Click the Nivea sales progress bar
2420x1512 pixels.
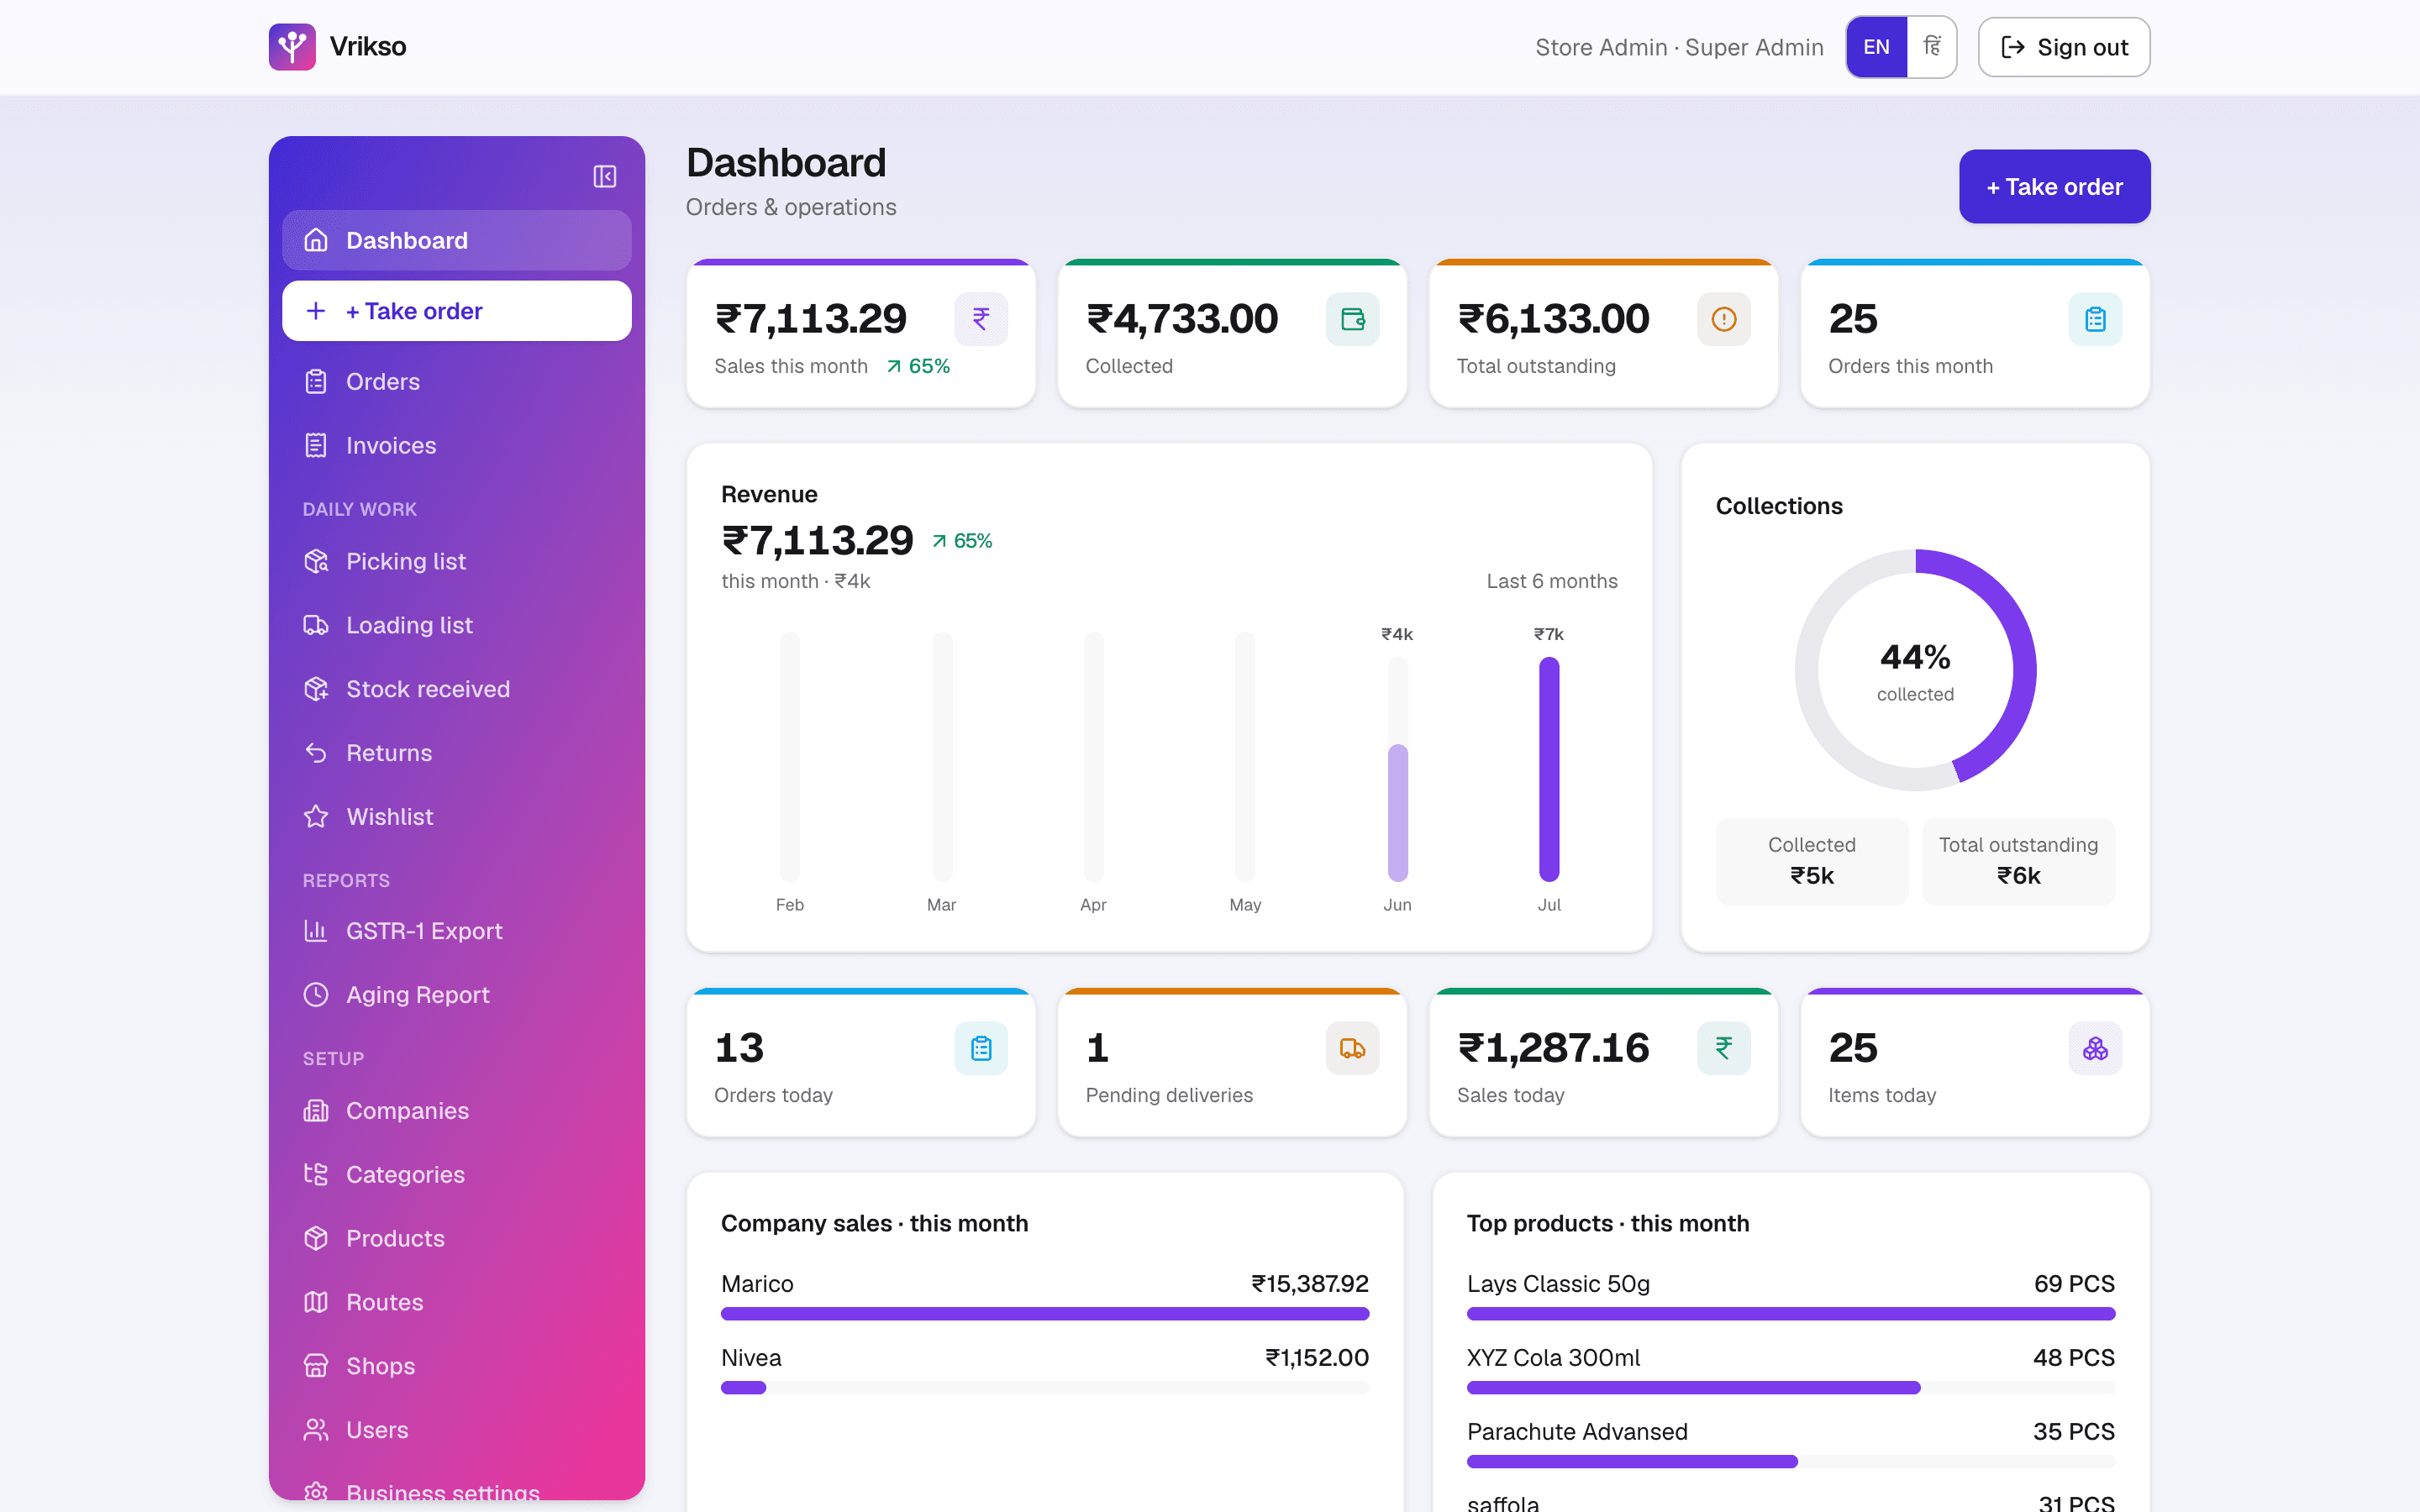pos(1044,1388)
